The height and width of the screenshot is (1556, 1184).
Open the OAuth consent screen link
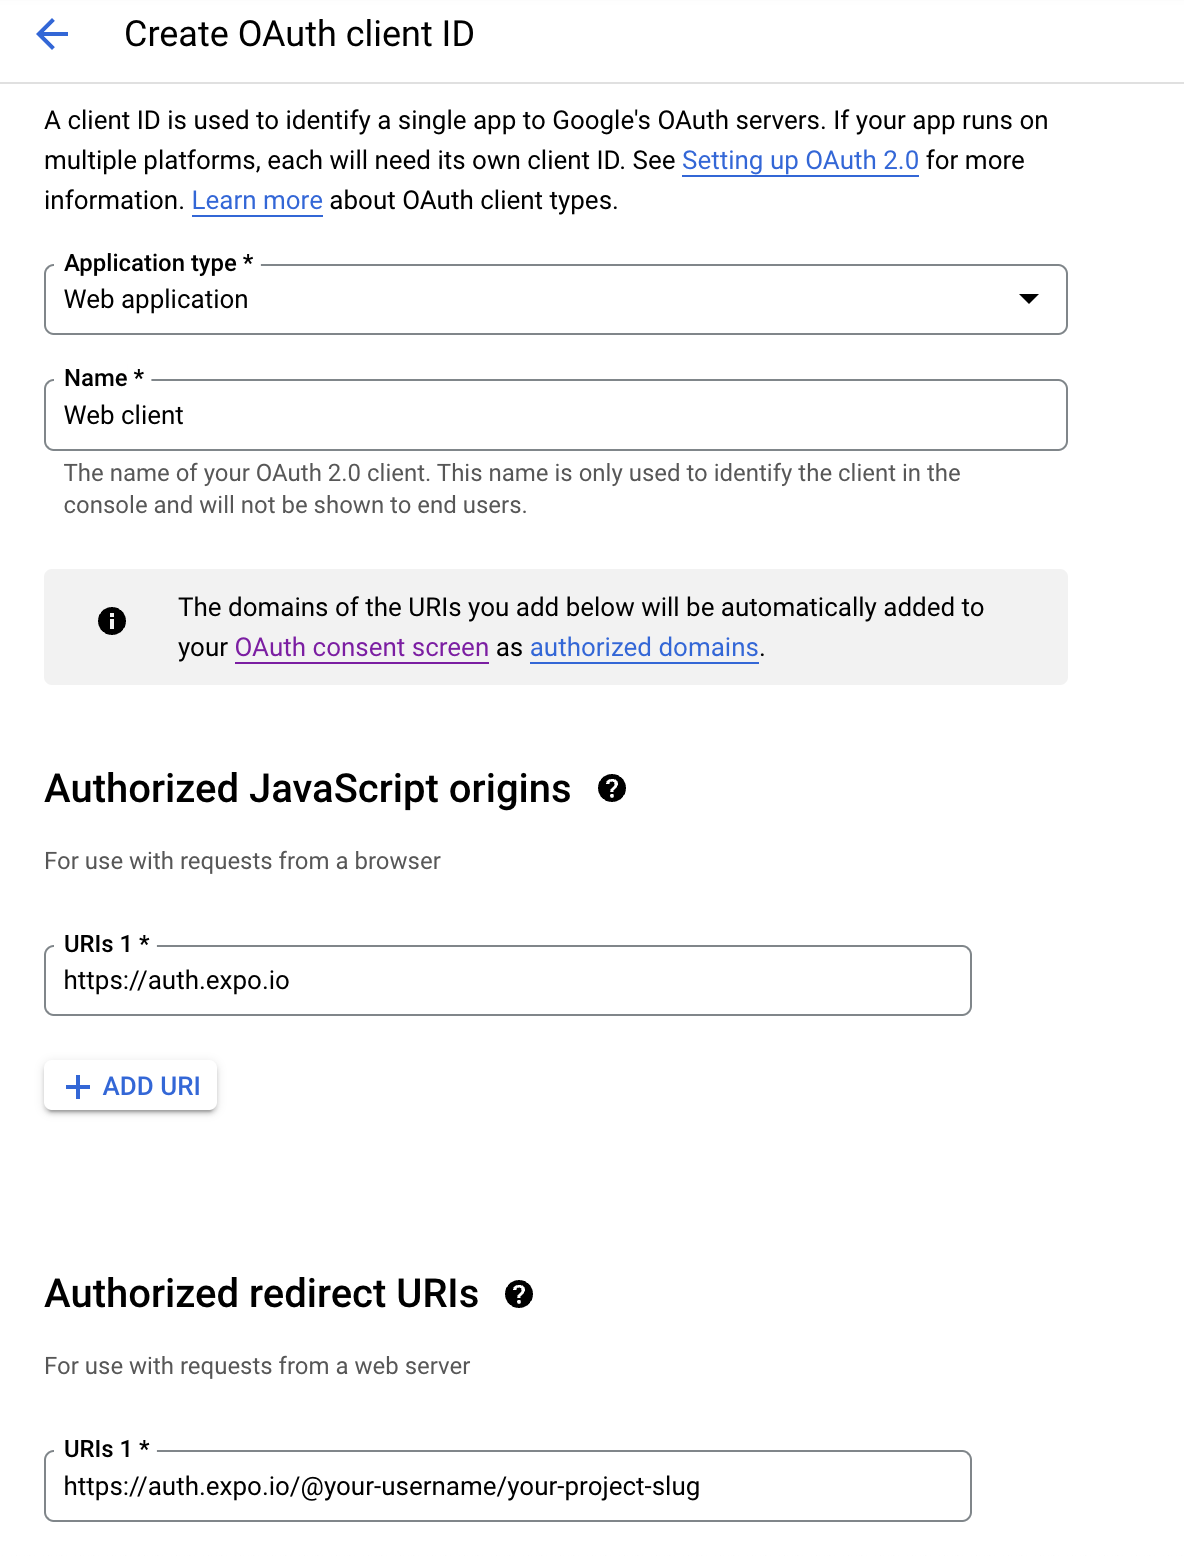361,647
